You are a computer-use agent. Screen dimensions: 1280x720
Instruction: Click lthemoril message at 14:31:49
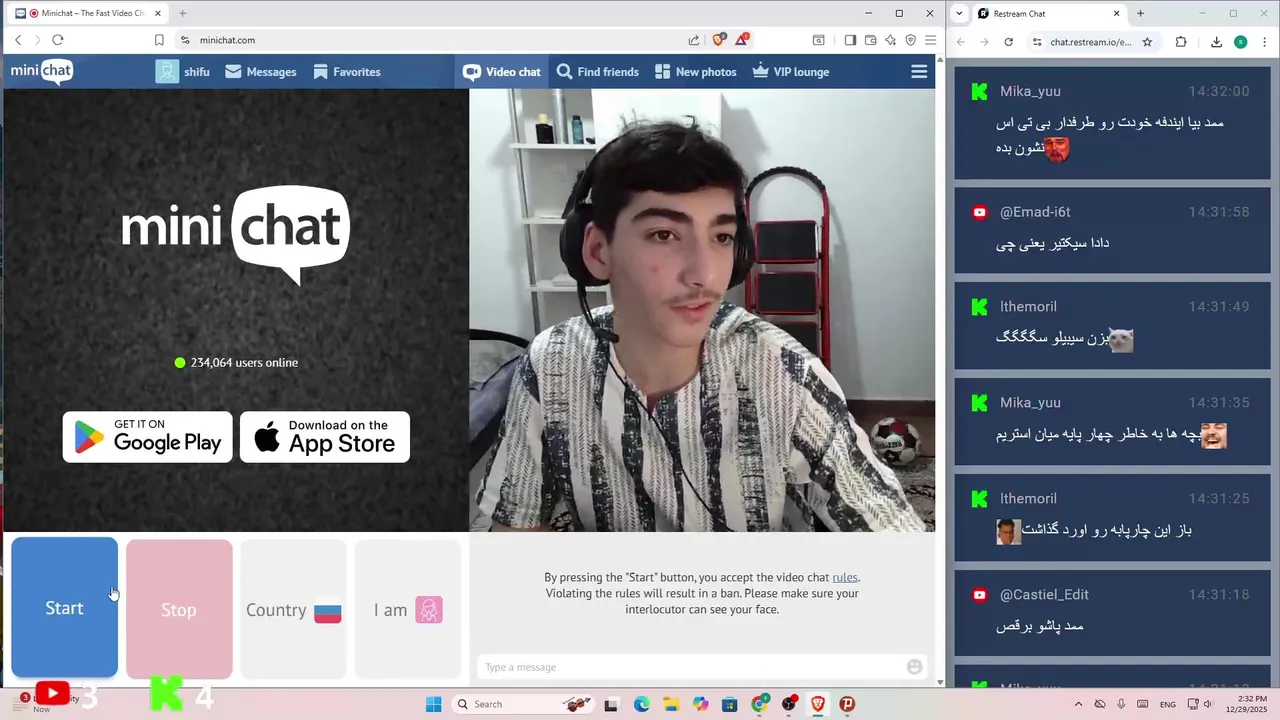[x=1111, y=325]
